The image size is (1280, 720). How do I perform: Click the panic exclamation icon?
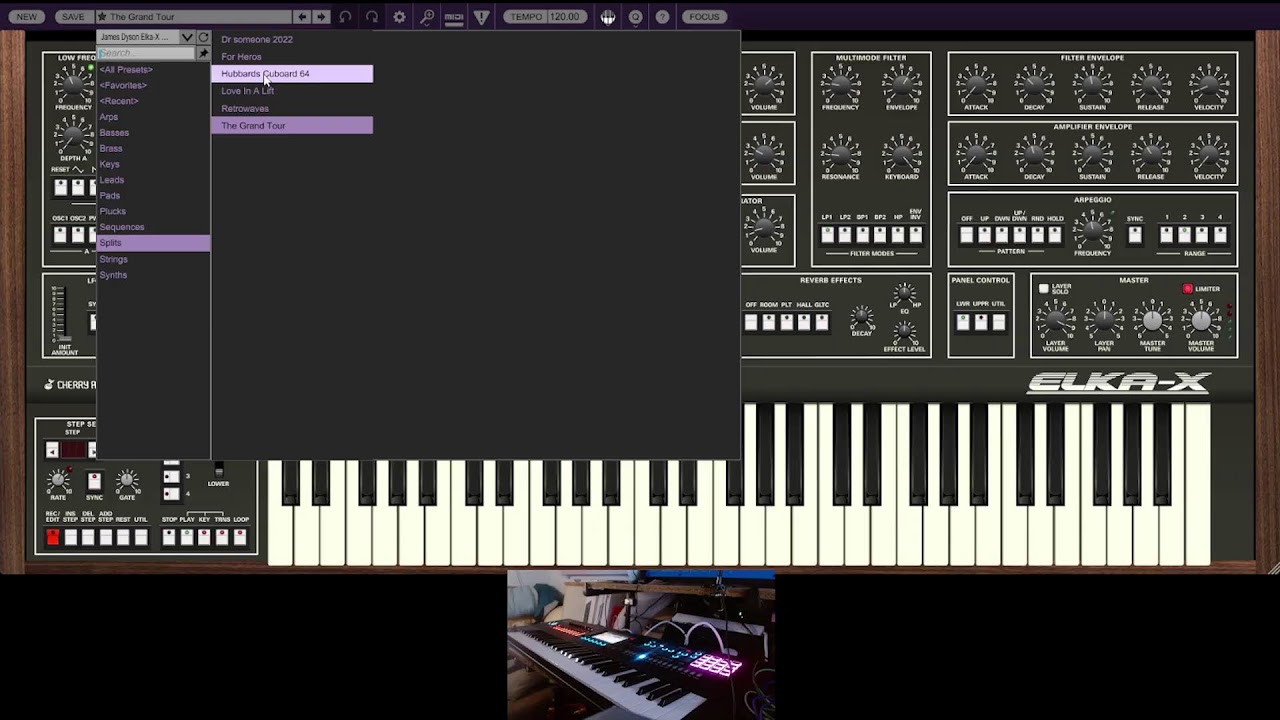481,17
